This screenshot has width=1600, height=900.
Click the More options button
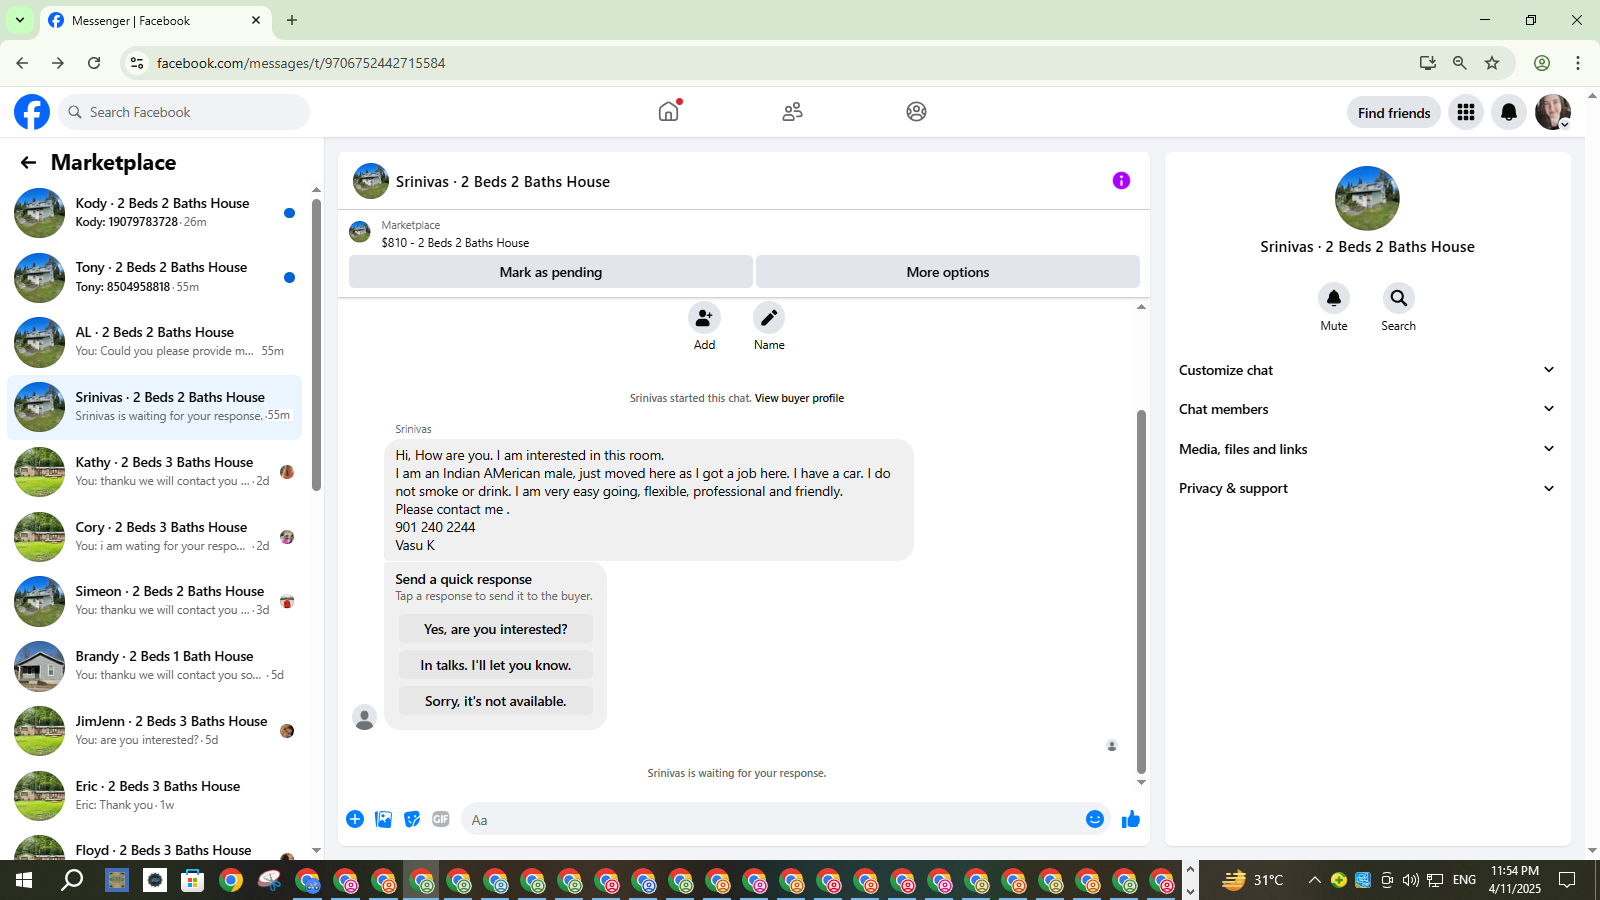point(948,272)
